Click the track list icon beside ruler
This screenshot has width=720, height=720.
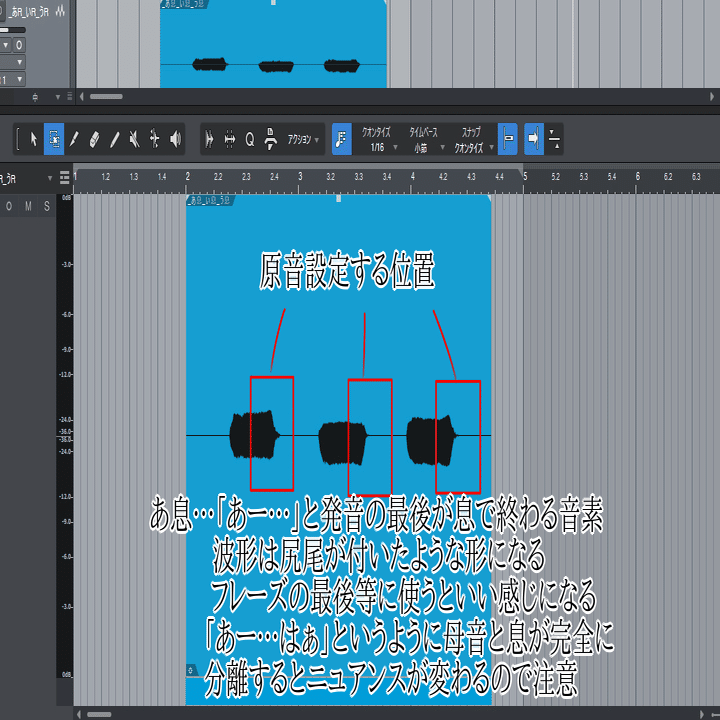coord(65,178)
